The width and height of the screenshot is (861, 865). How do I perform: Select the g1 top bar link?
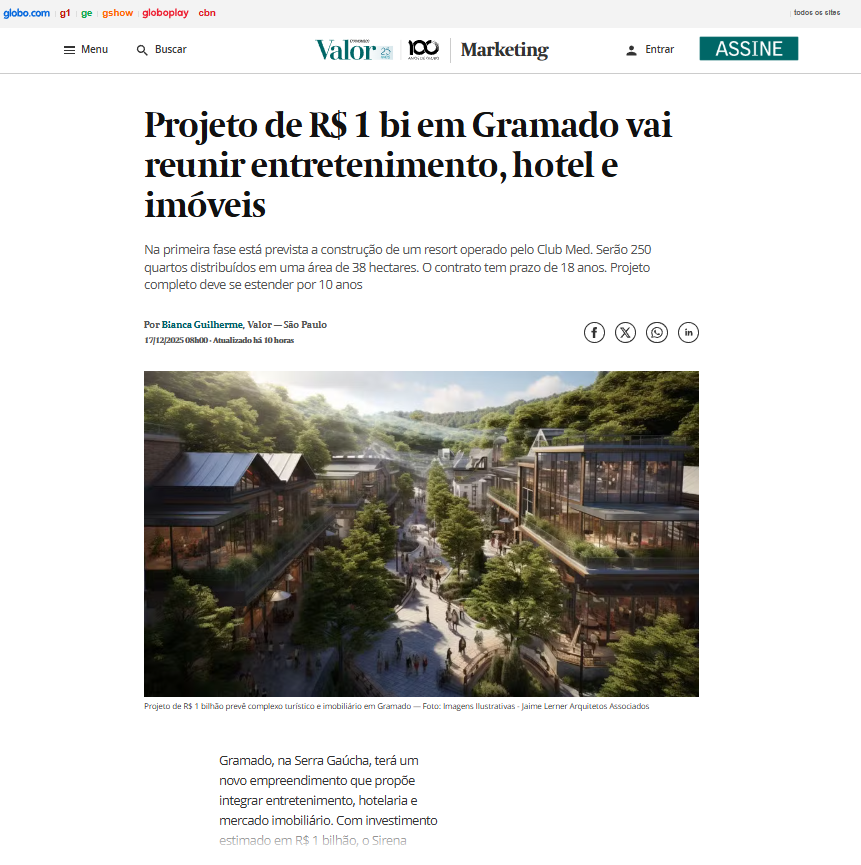tap(65, 13)
